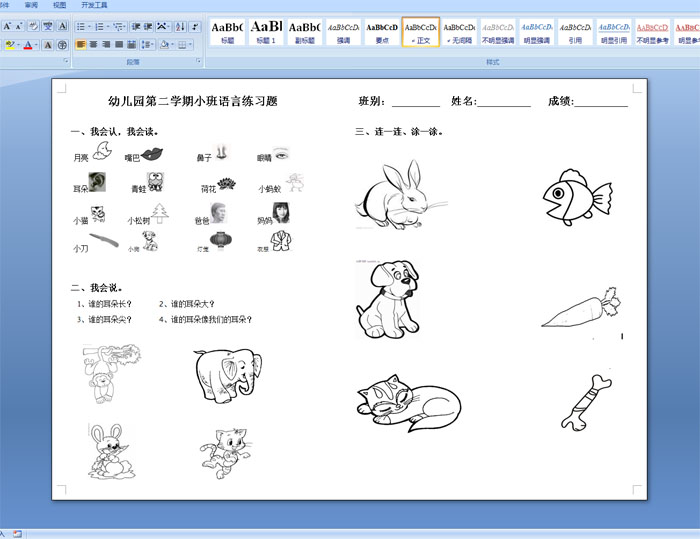Toggle Align Left paragraph alignment
Viewport: 700px width, 539px height.
coord(81,45)
